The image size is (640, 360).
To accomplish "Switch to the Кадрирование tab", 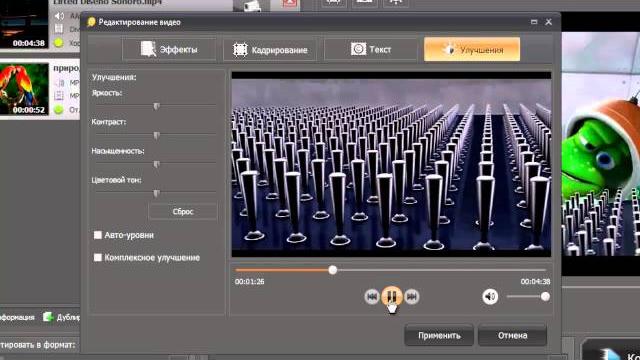I will 270,50.
